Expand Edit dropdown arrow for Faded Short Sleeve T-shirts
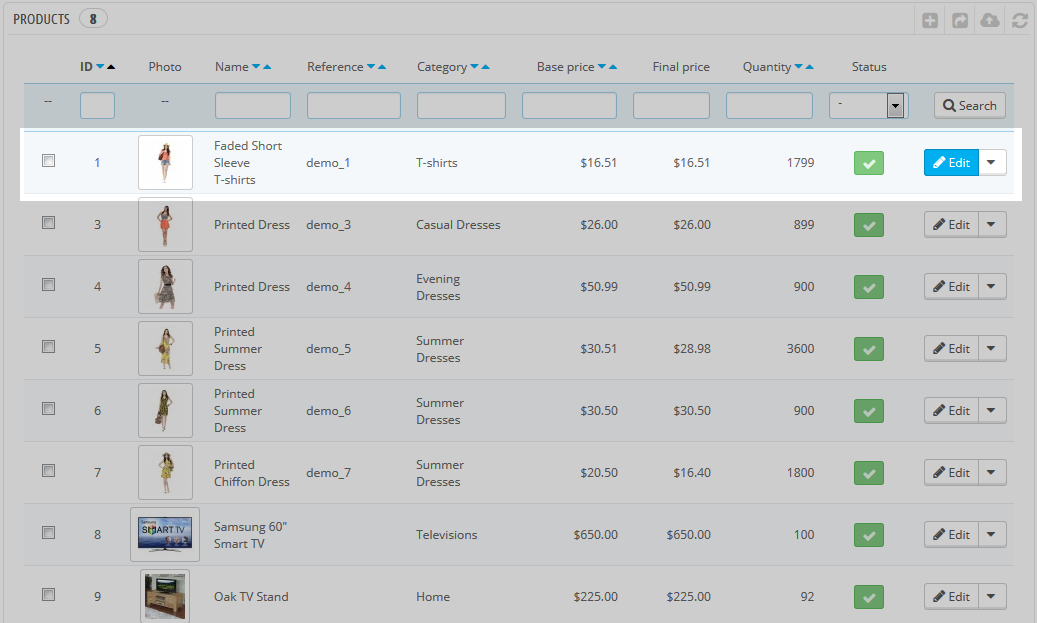Screen dimensions: 1037x623 (x=992, y=163)
